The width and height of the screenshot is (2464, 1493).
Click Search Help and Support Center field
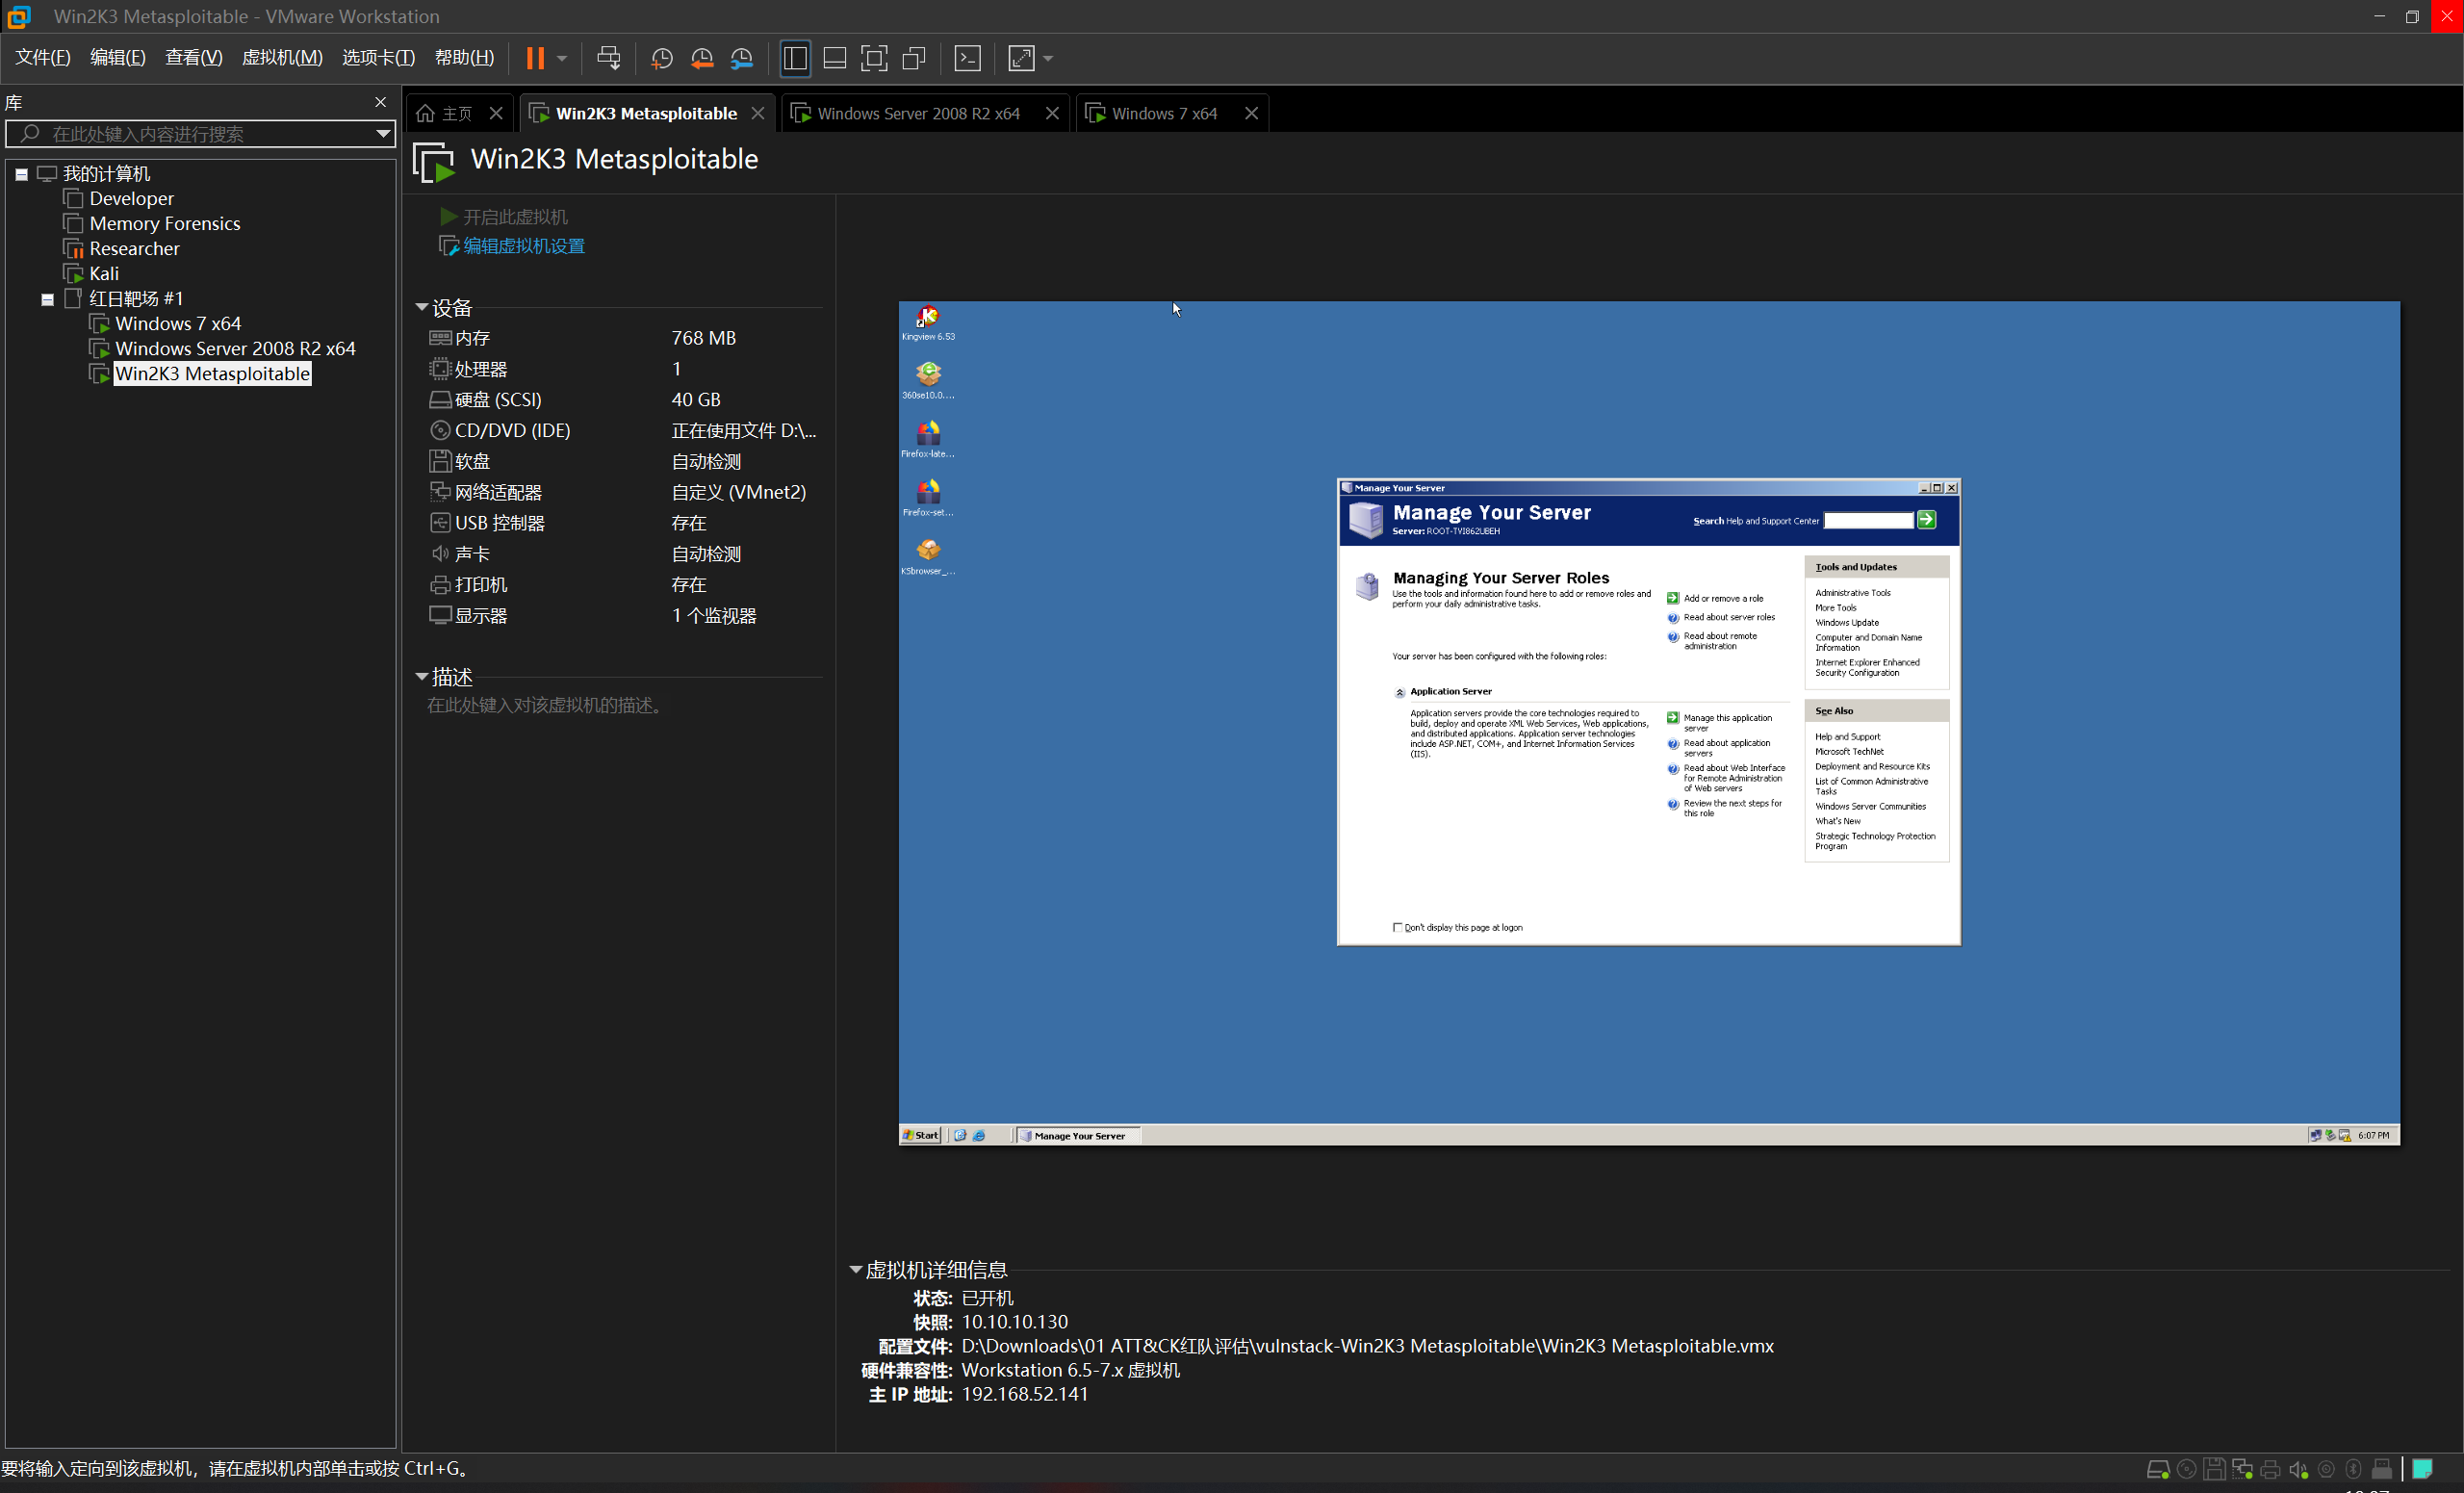click(x=1868, y=520)
